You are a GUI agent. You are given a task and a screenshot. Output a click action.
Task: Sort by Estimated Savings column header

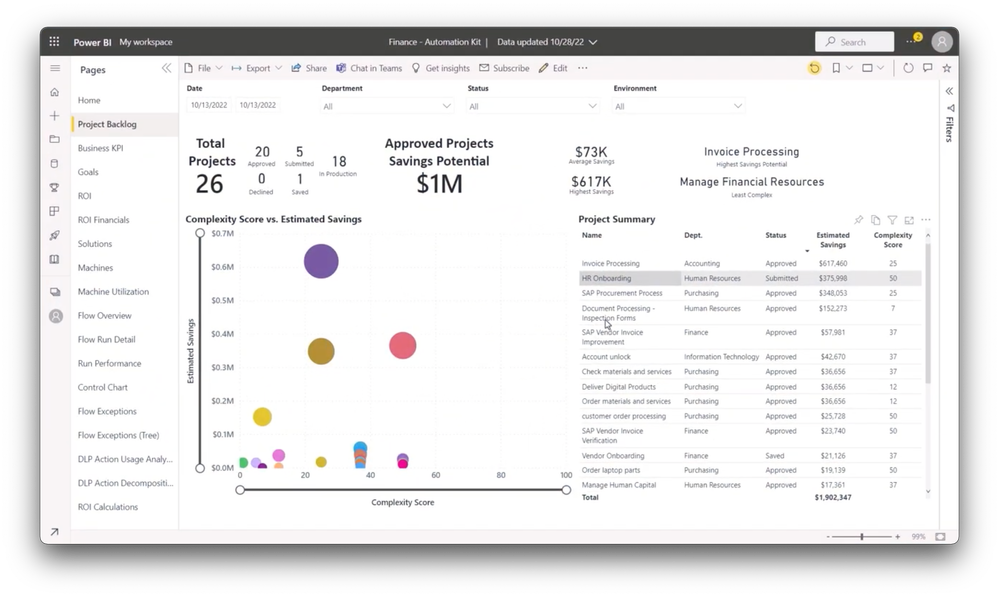pyautogui.click(x=833, y=240)
